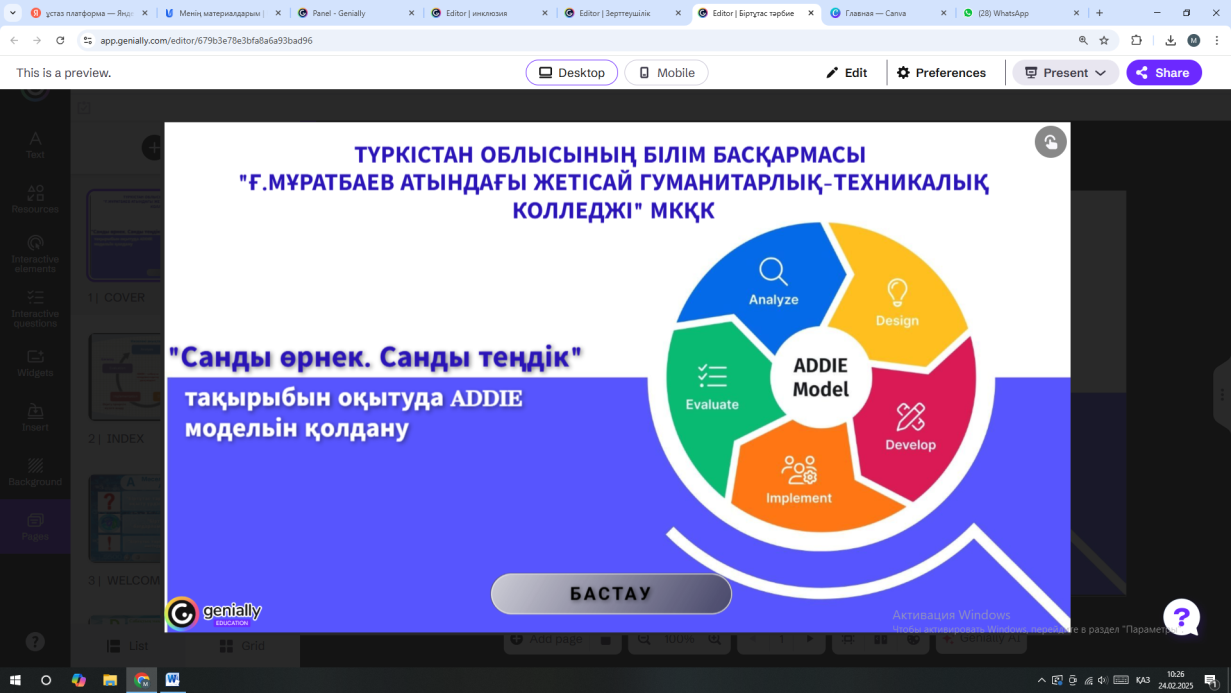Open Preferences settings
The height and width of the screenshot is (693, 1231).
pyautogui.click(x=941, y=73)
